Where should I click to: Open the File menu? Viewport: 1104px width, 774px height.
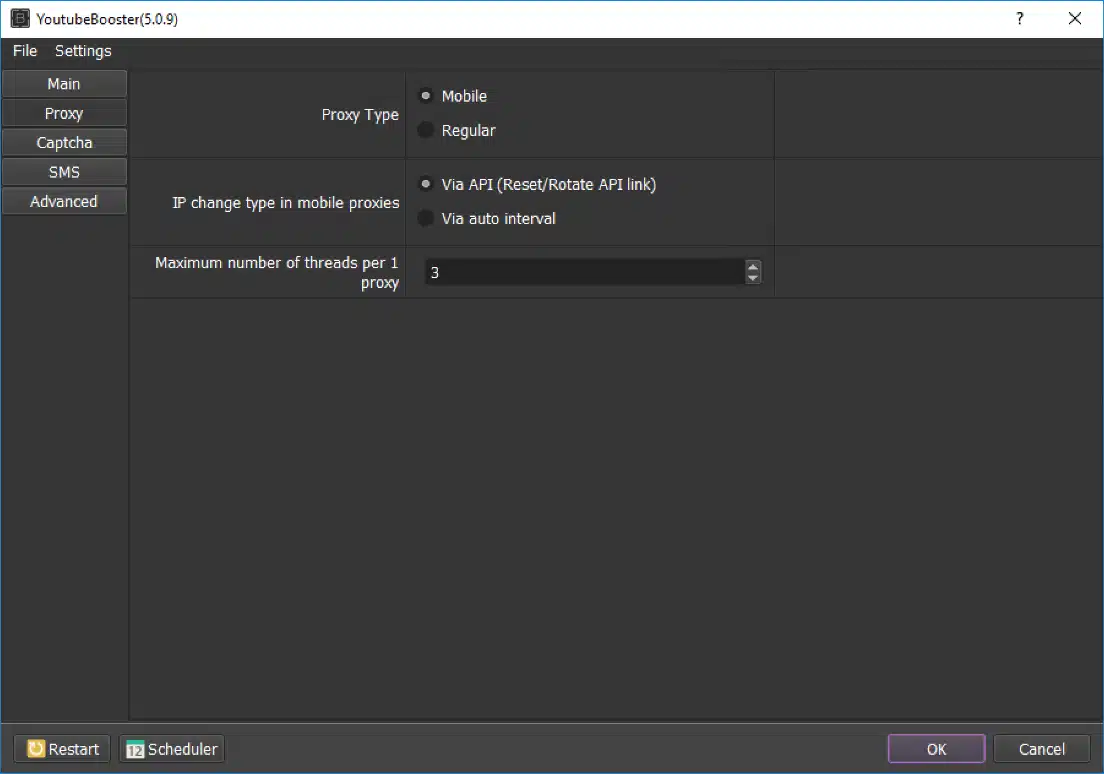(x=25, y=51)
